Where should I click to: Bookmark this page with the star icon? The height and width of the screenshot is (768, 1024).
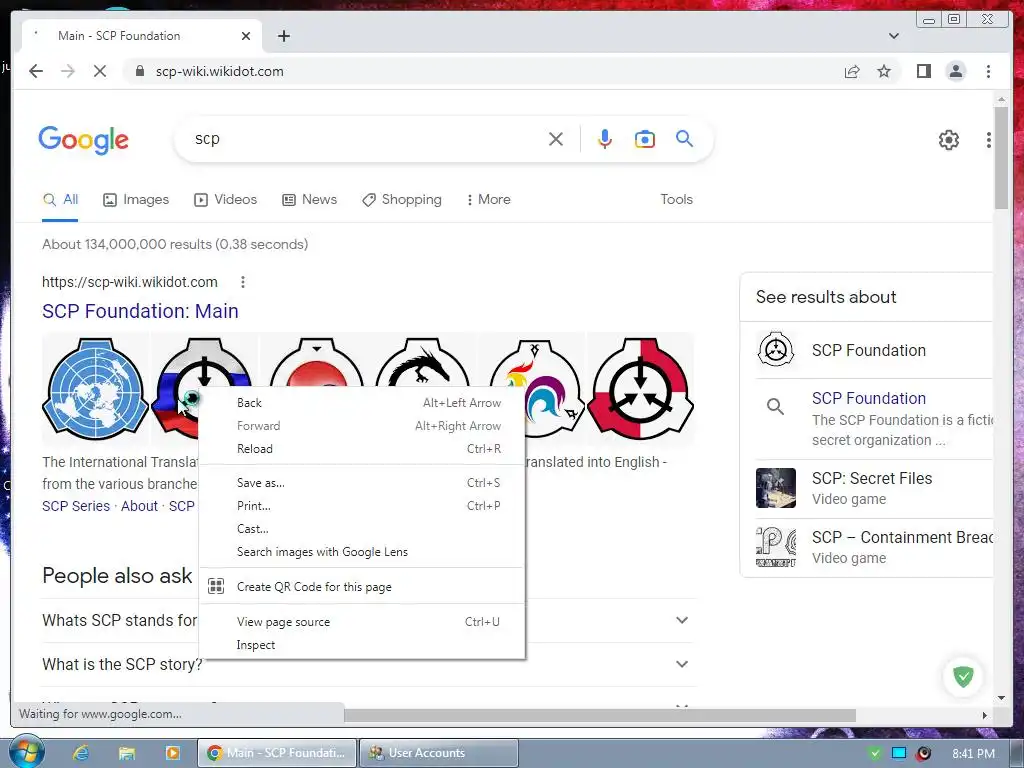tap(884, 71)
